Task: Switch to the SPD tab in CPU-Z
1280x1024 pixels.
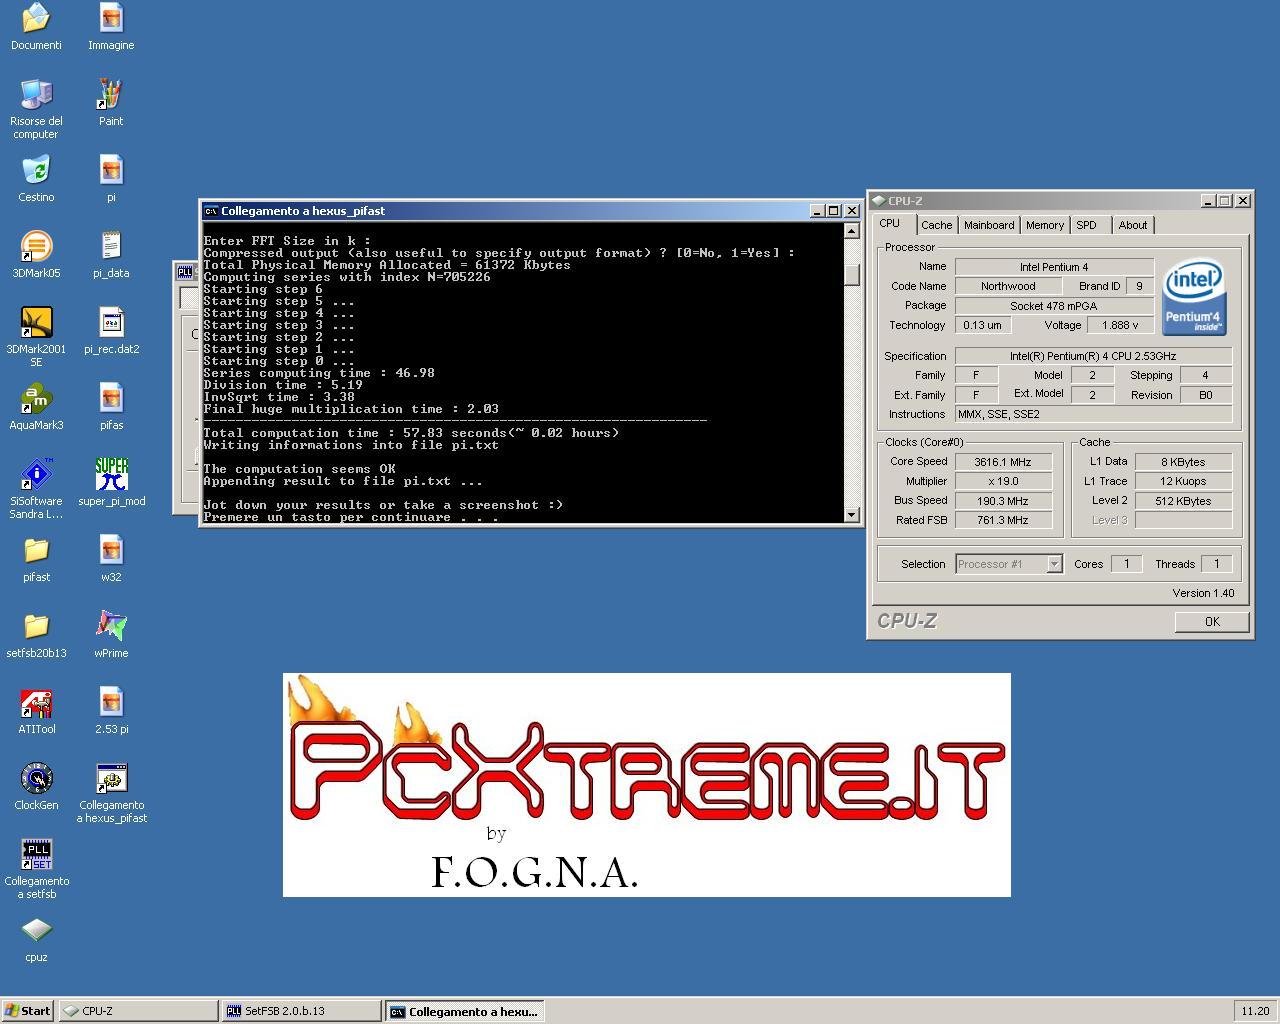Action: 1086,225
